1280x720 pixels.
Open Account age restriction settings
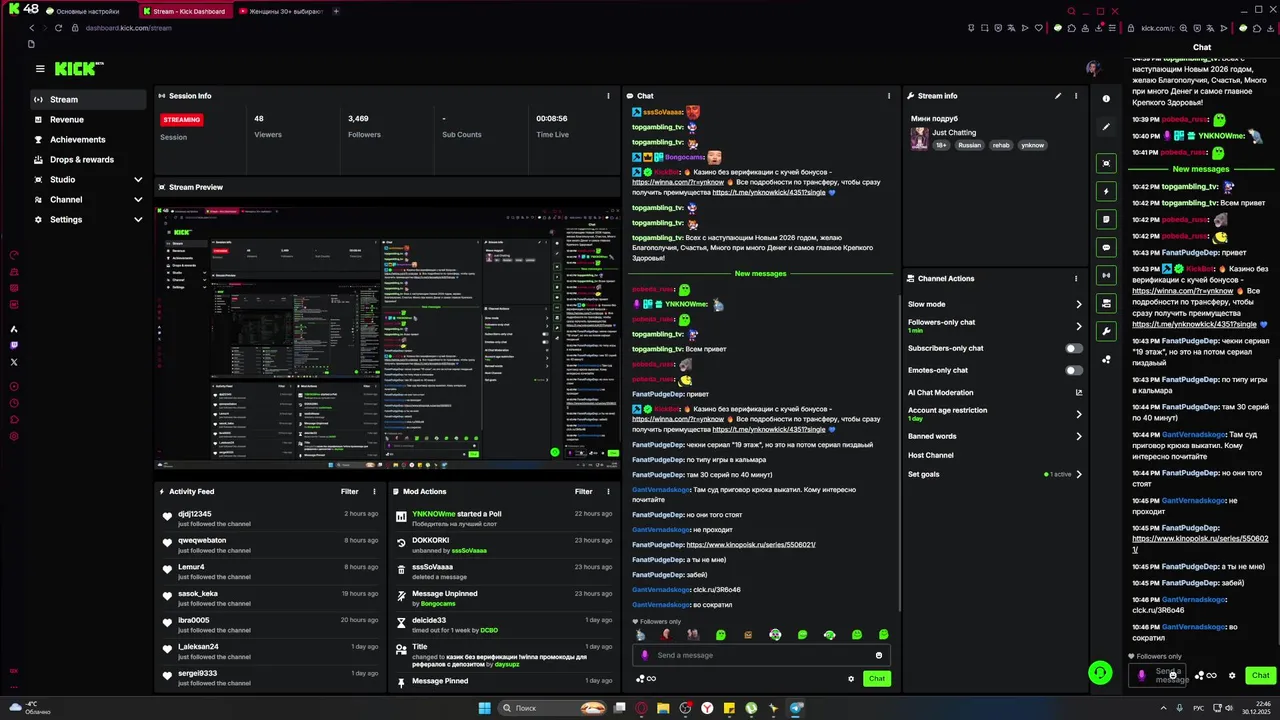pos(995,414)
